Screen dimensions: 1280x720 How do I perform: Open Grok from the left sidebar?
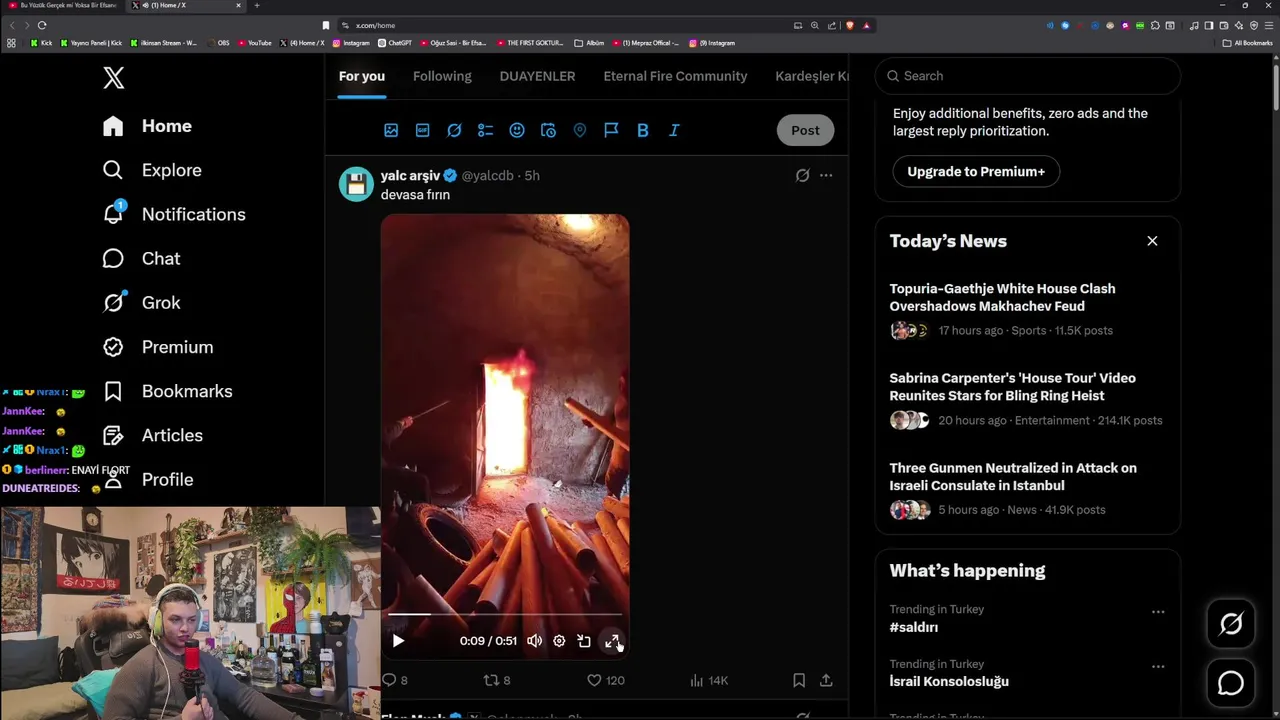(141, 302)
